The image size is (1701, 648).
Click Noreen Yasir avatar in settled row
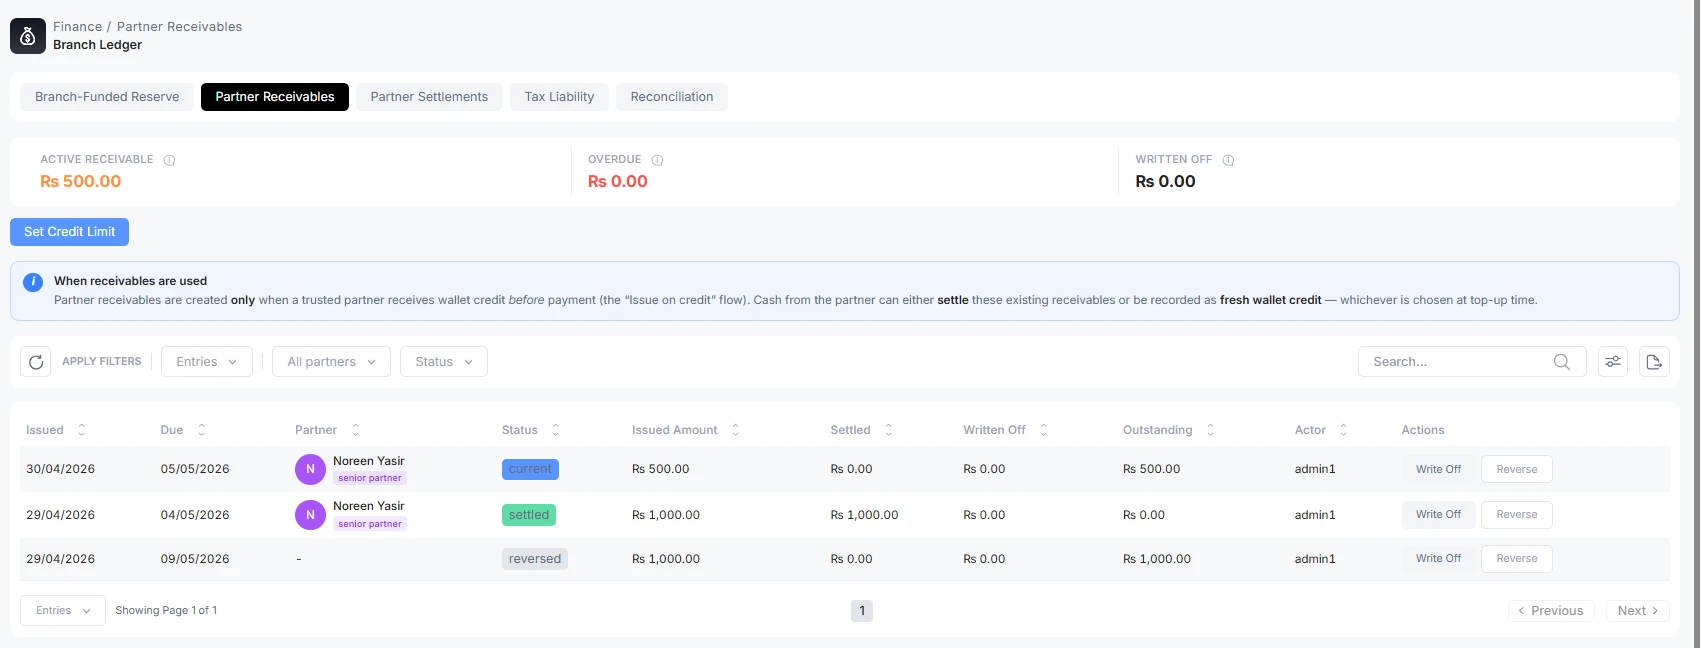coord(310,515)
